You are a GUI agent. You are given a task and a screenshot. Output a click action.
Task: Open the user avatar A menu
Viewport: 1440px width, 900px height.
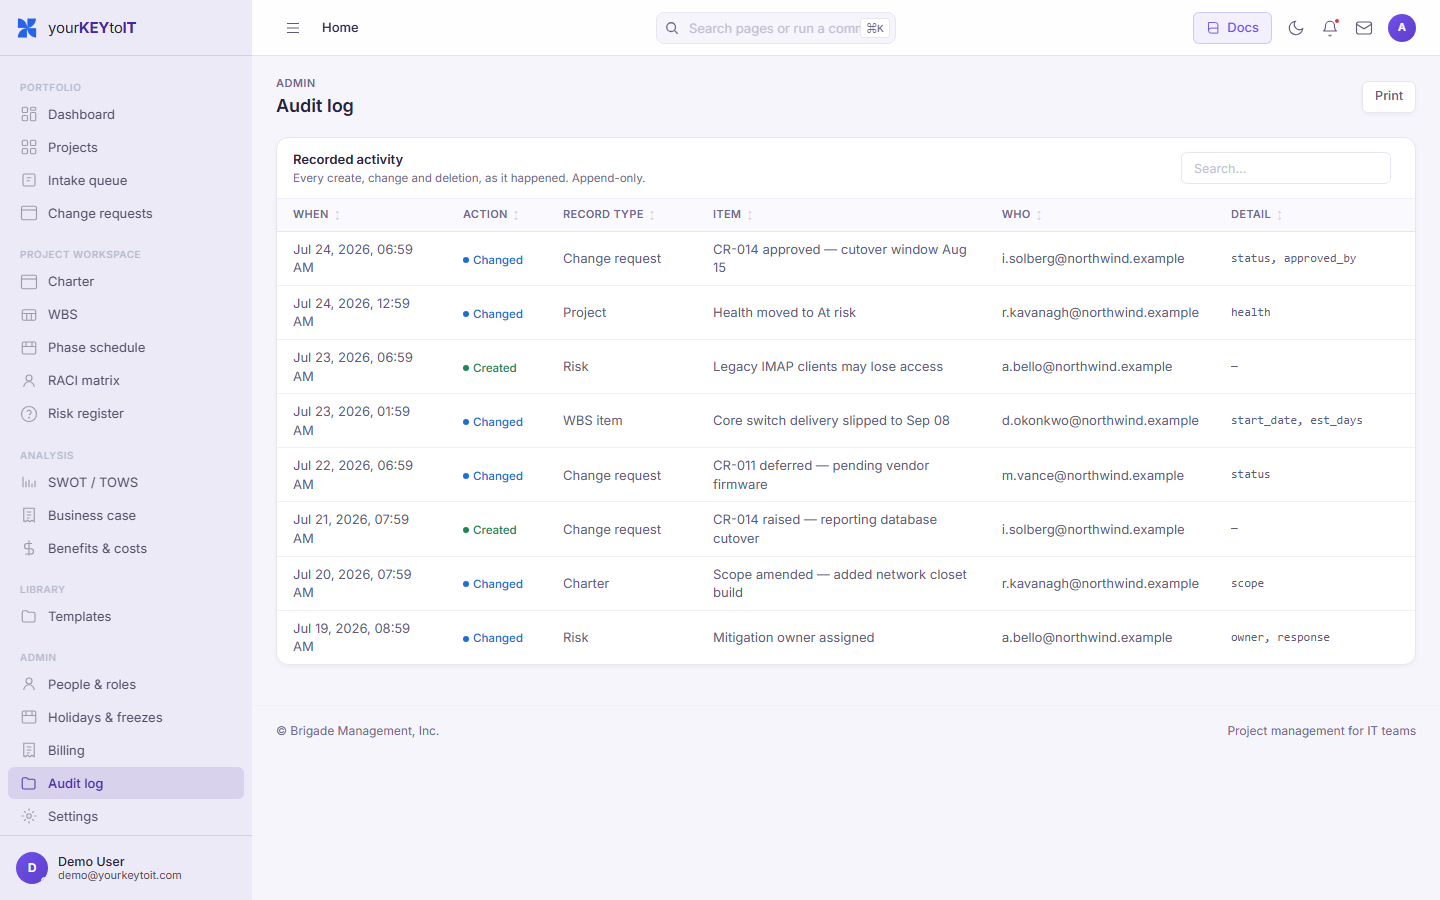(1402, 28)
